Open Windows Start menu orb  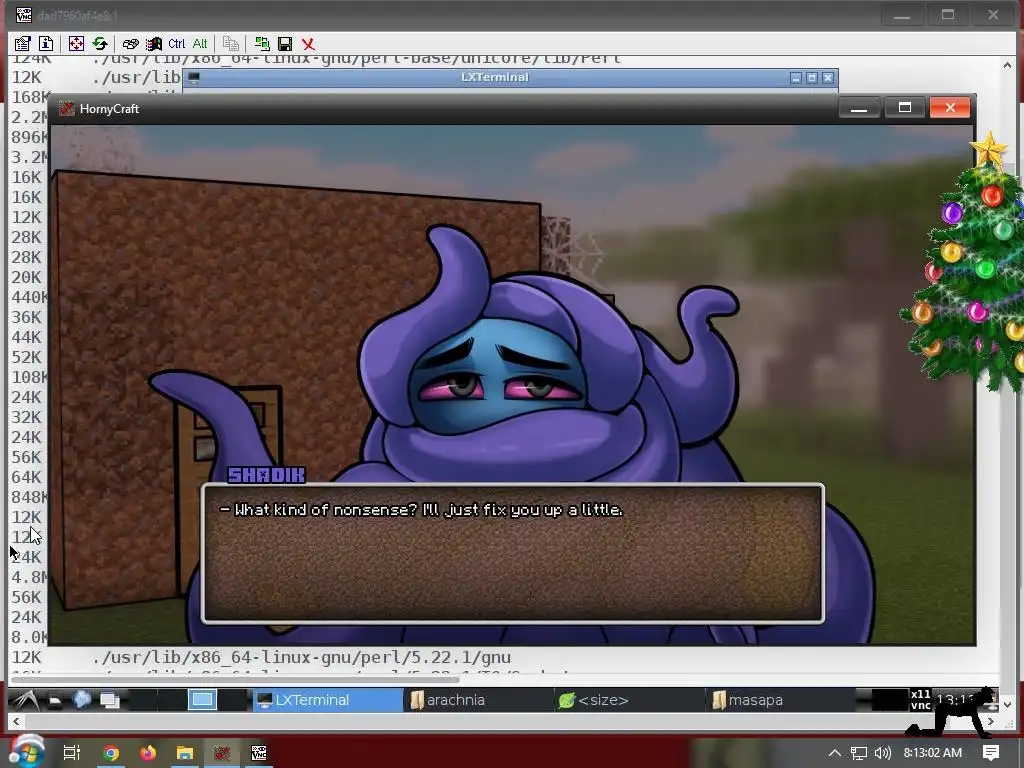[27, 752]
